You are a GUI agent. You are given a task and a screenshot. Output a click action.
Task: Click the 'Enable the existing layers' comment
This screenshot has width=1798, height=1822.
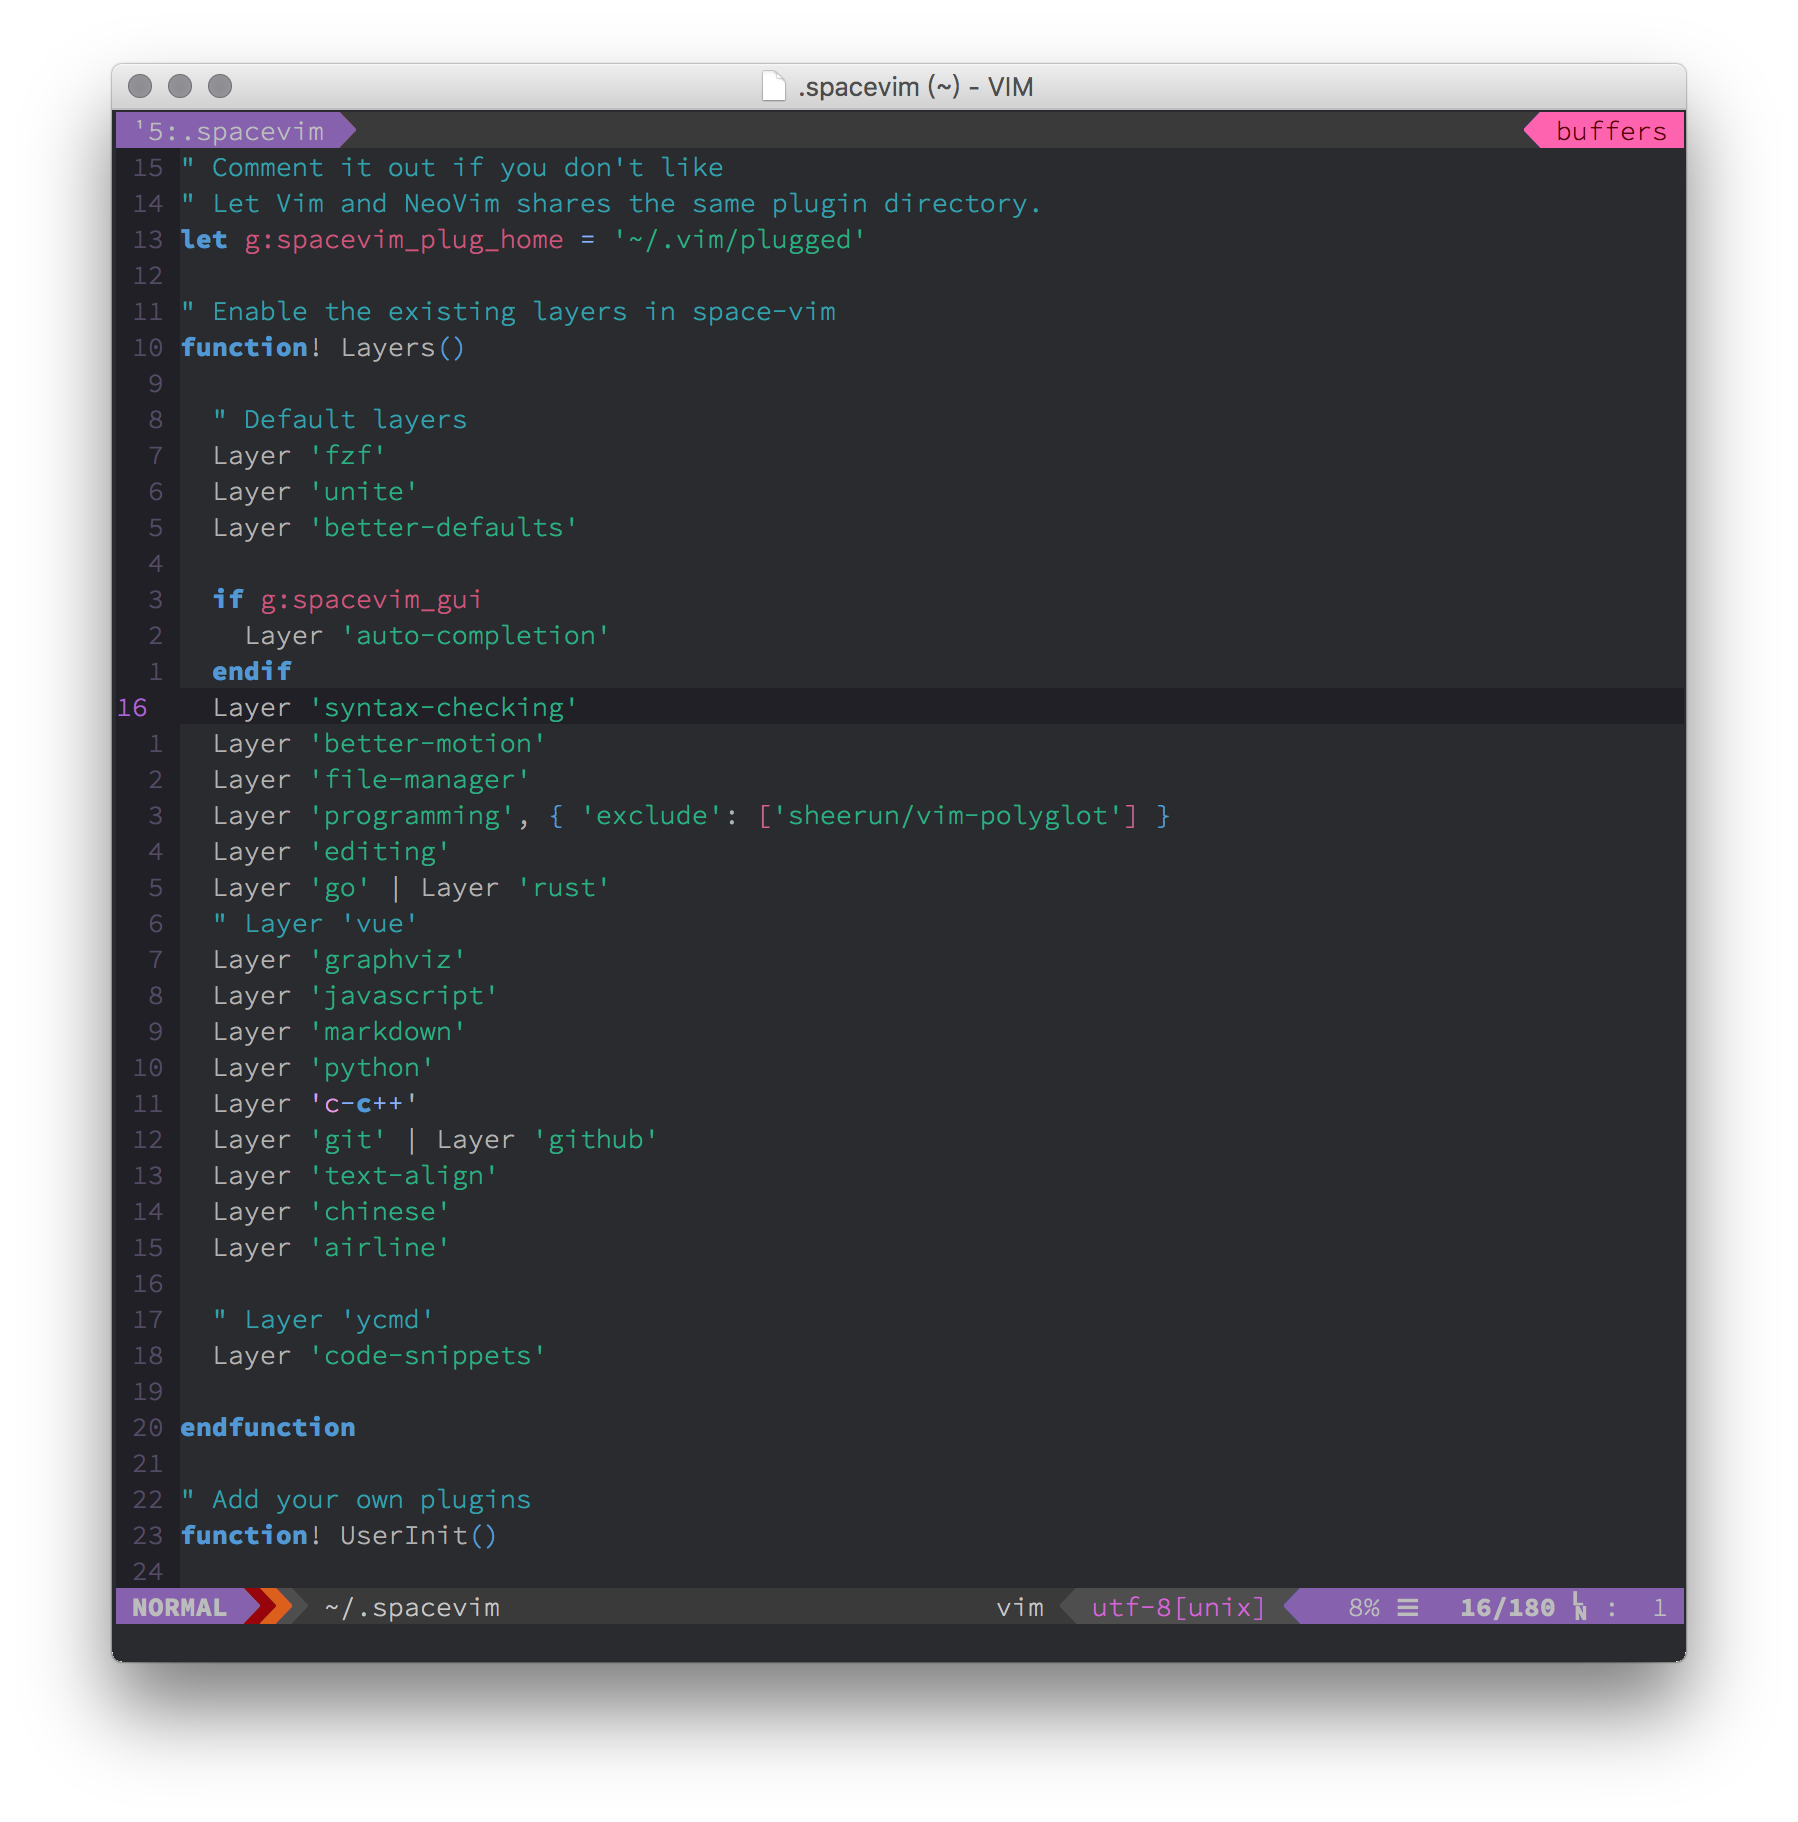pos(508,311)
